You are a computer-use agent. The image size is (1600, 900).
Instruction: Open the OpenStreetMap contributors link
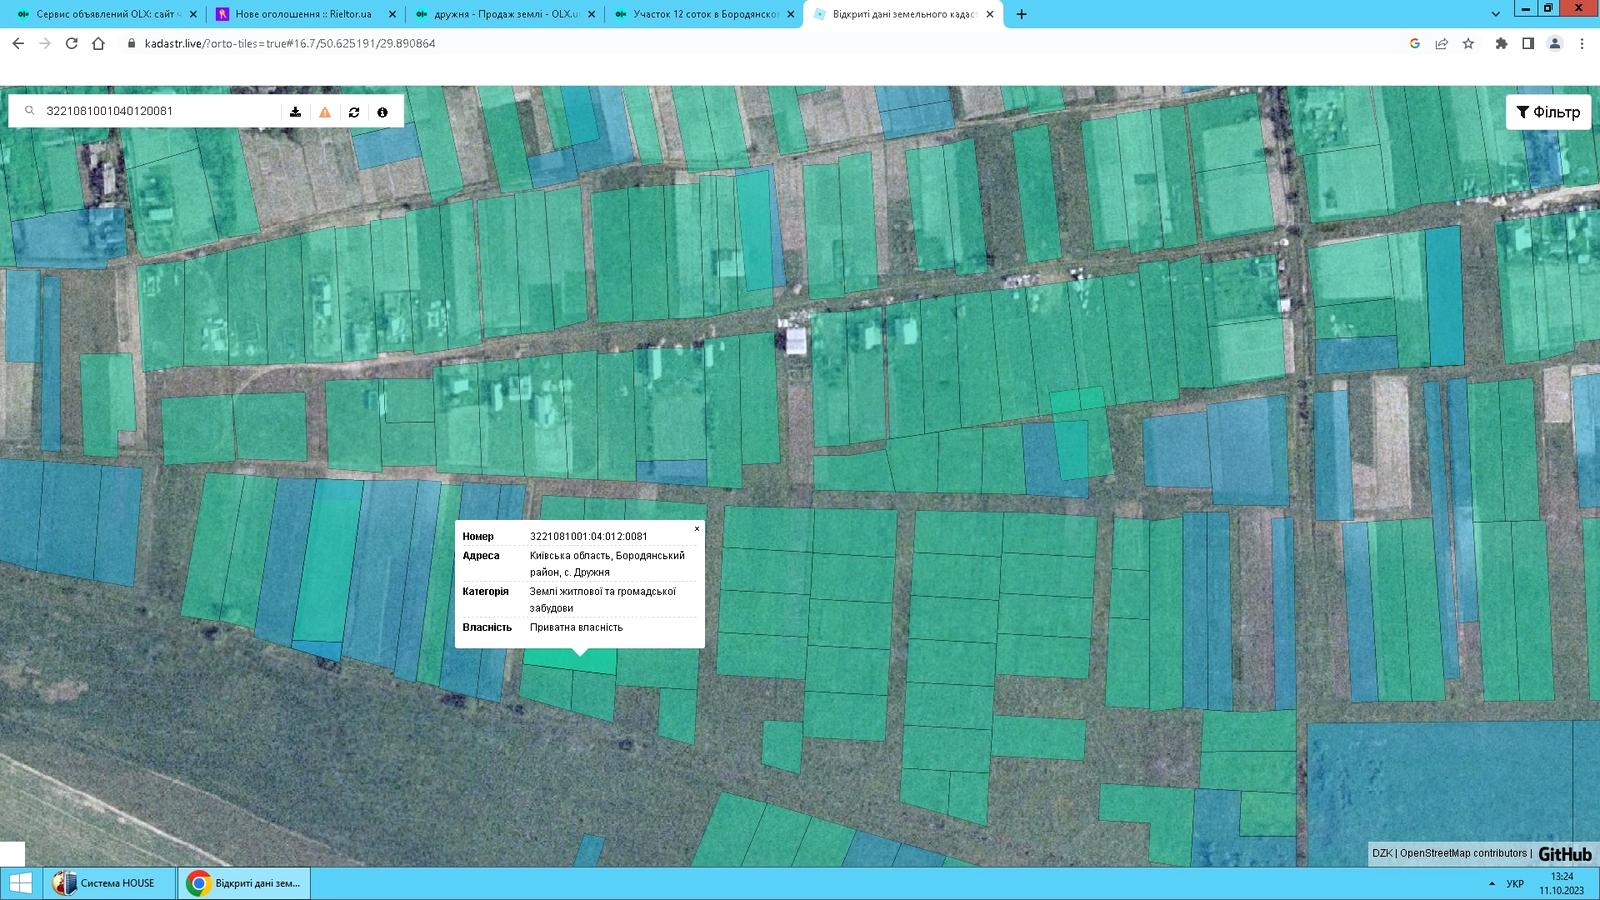(1463, 853)
